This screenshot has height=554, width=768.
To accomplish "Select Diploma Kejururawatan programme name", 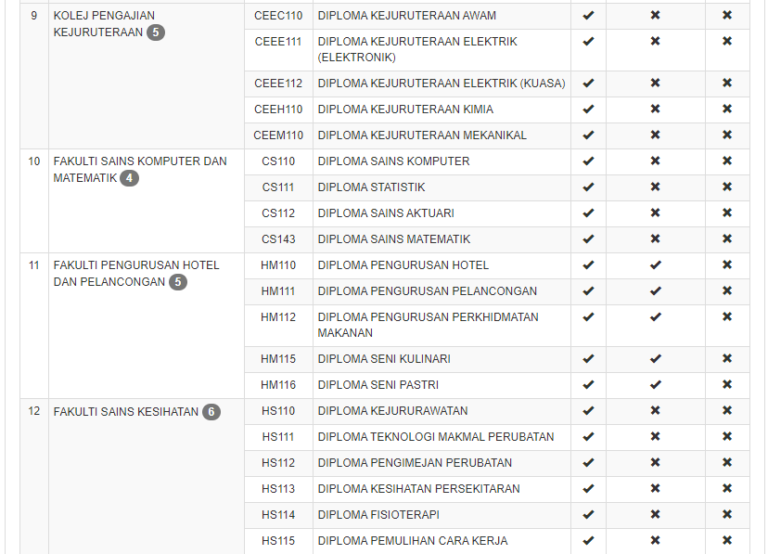I will (x=392, y=410).
